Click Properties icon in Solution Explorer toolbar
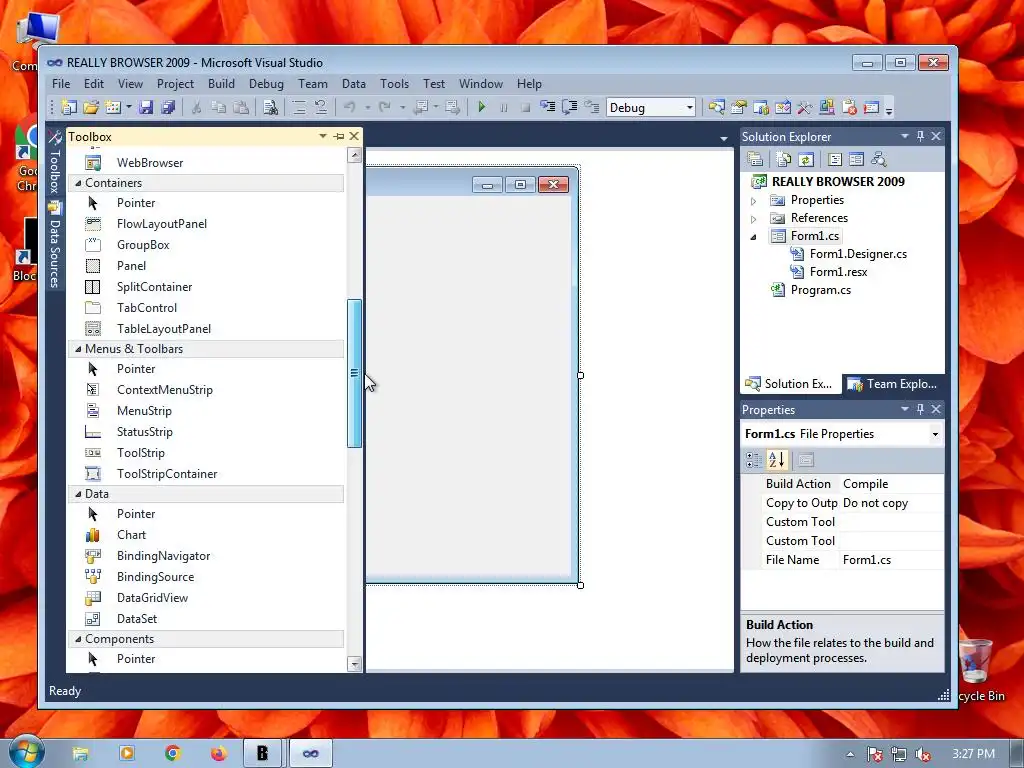Image resolution: width=1024 pixels, height=768 pixels. click(x=755, y=159)
